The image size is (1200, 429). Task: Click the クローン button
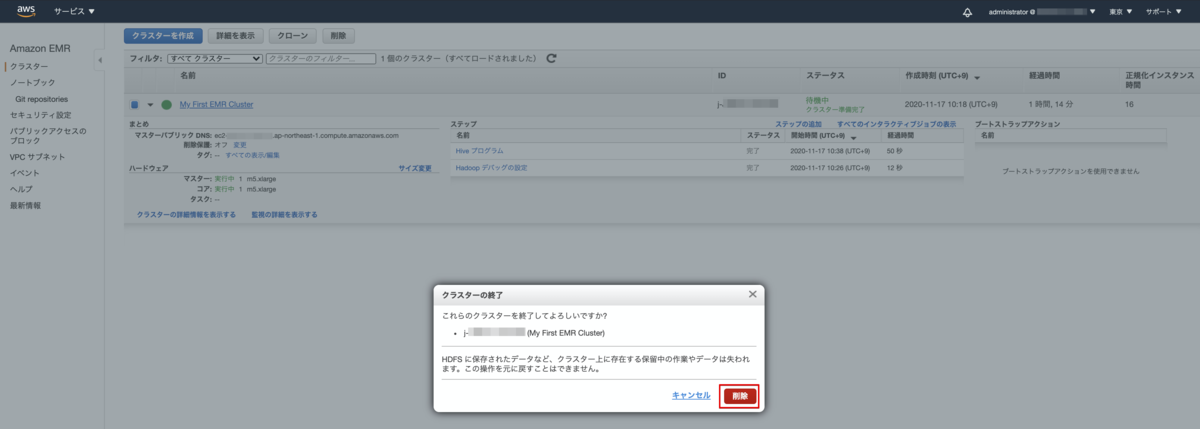(x=292, y=35)
